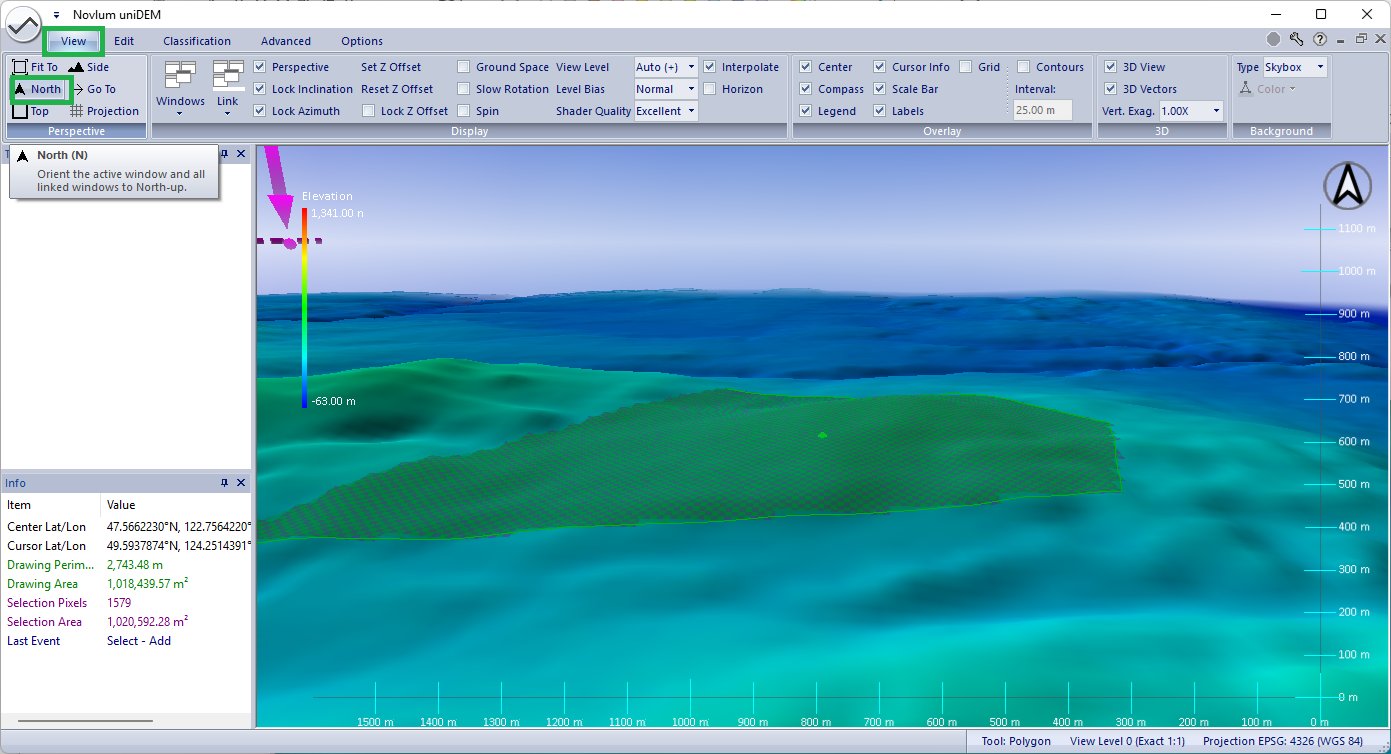Open the background Type Skybox dropdown
1391x754 pixels.
point(1294,67)
